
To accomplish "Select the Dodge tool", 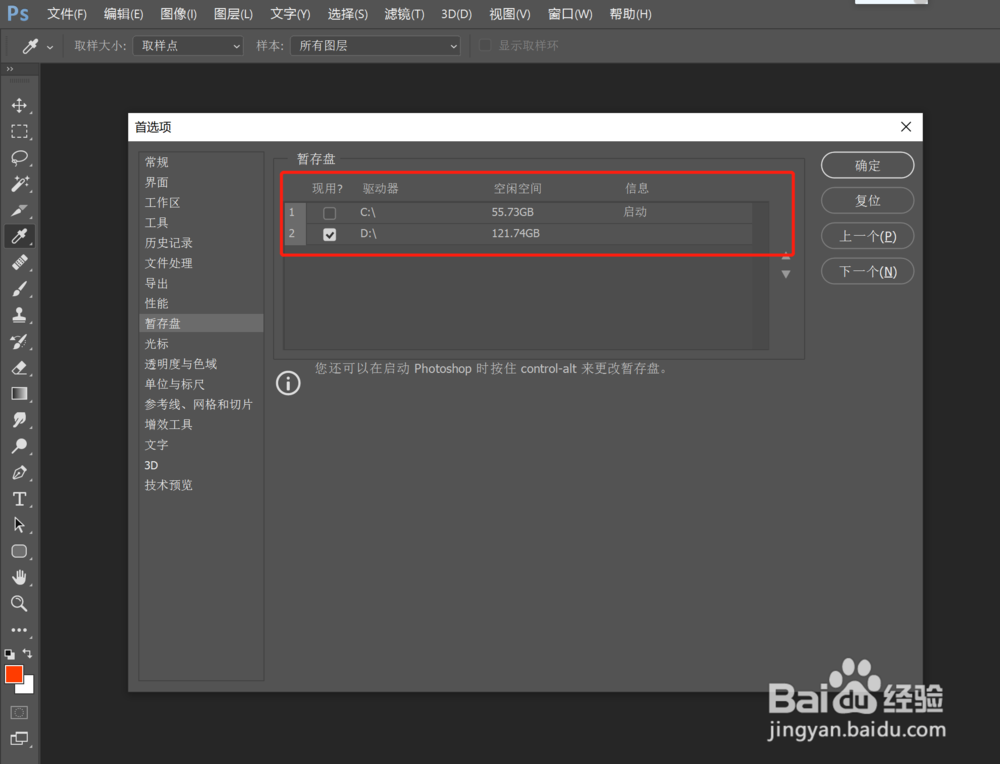I will tap(19, 446).
